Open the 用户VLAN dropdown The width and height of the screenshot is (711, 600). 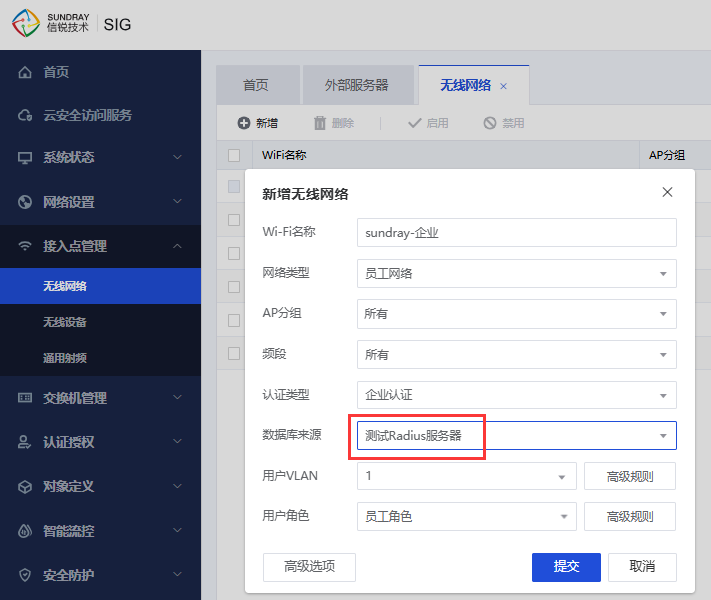coord(467,476)
